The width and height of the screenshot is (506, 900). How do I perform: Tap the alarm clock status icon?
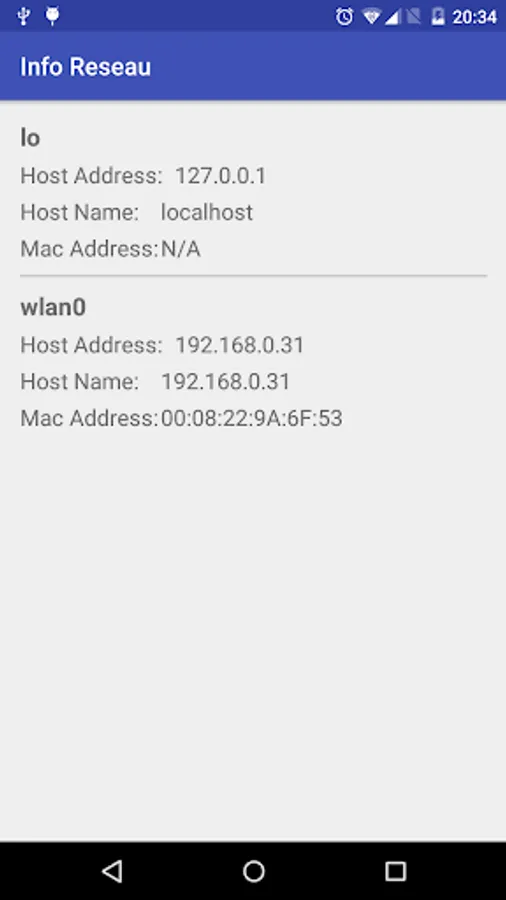(344, 17)
